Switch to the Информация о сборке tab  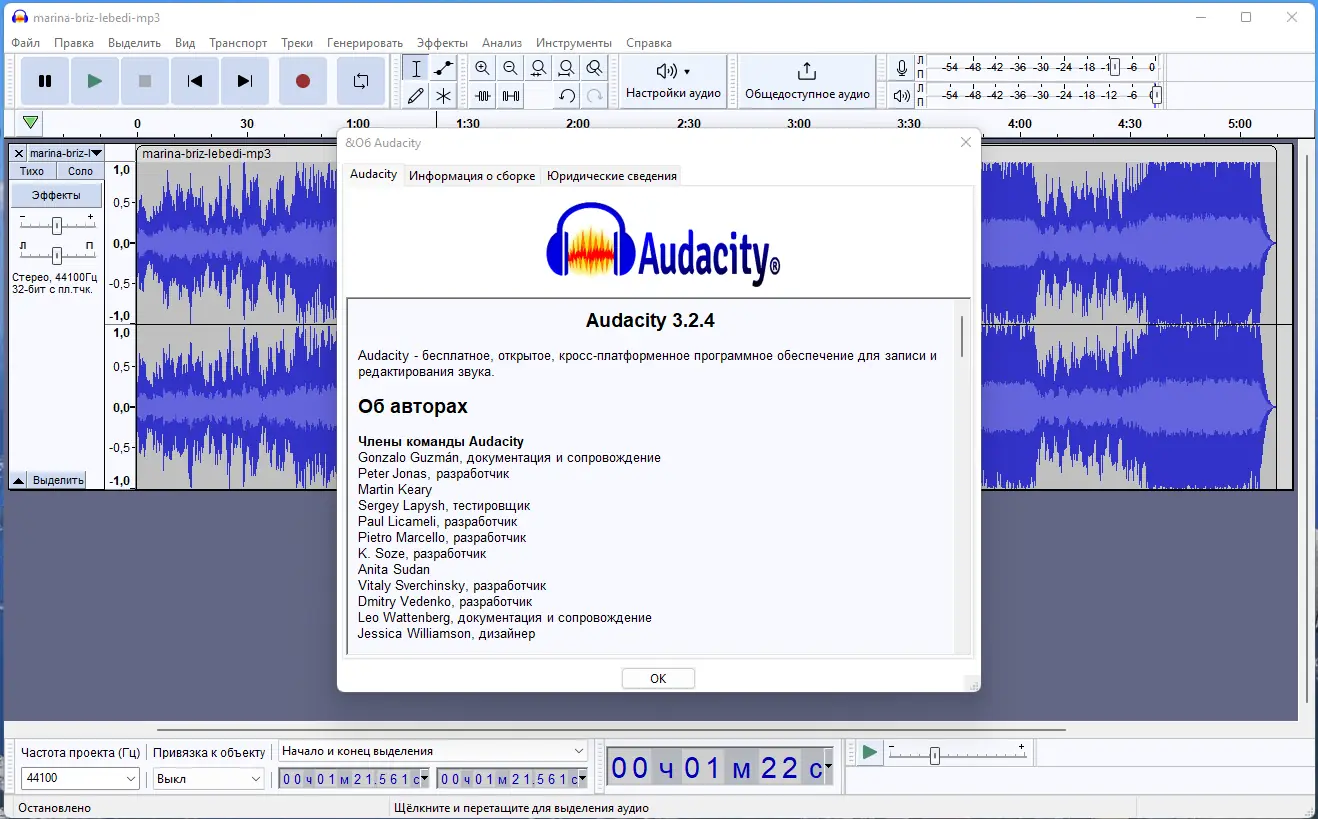472,175
